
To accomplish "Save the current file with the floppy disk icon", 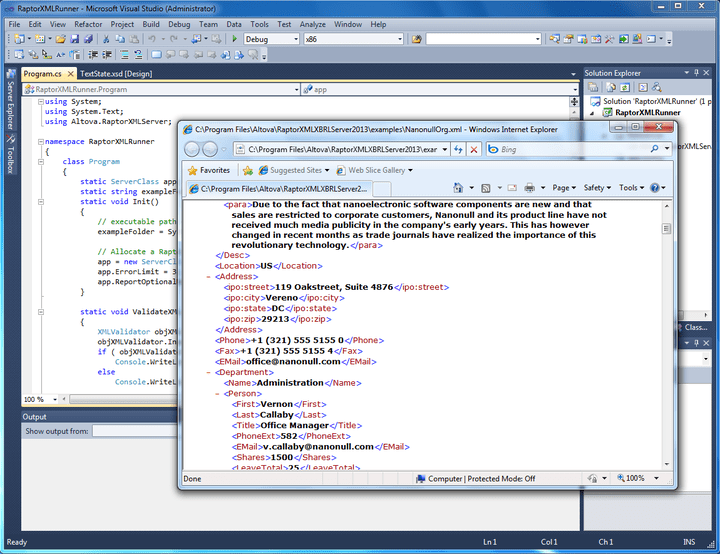I will point(75,40).
